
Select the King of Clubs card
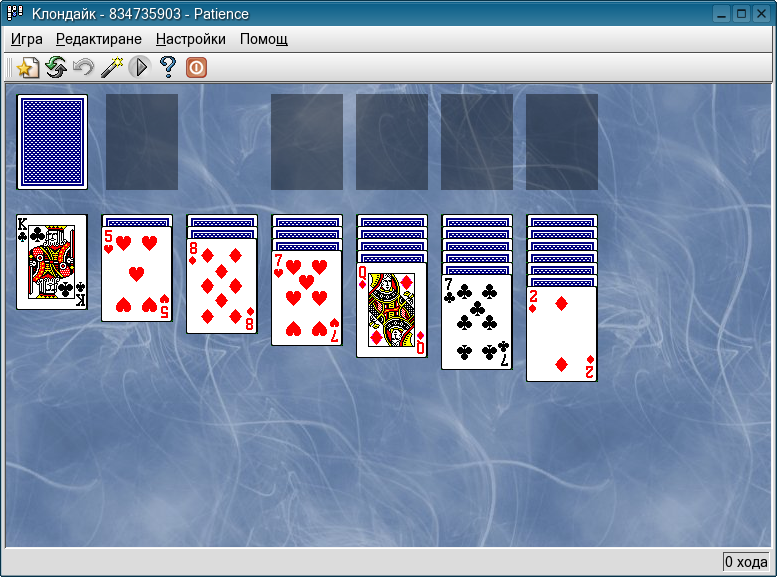52,262
